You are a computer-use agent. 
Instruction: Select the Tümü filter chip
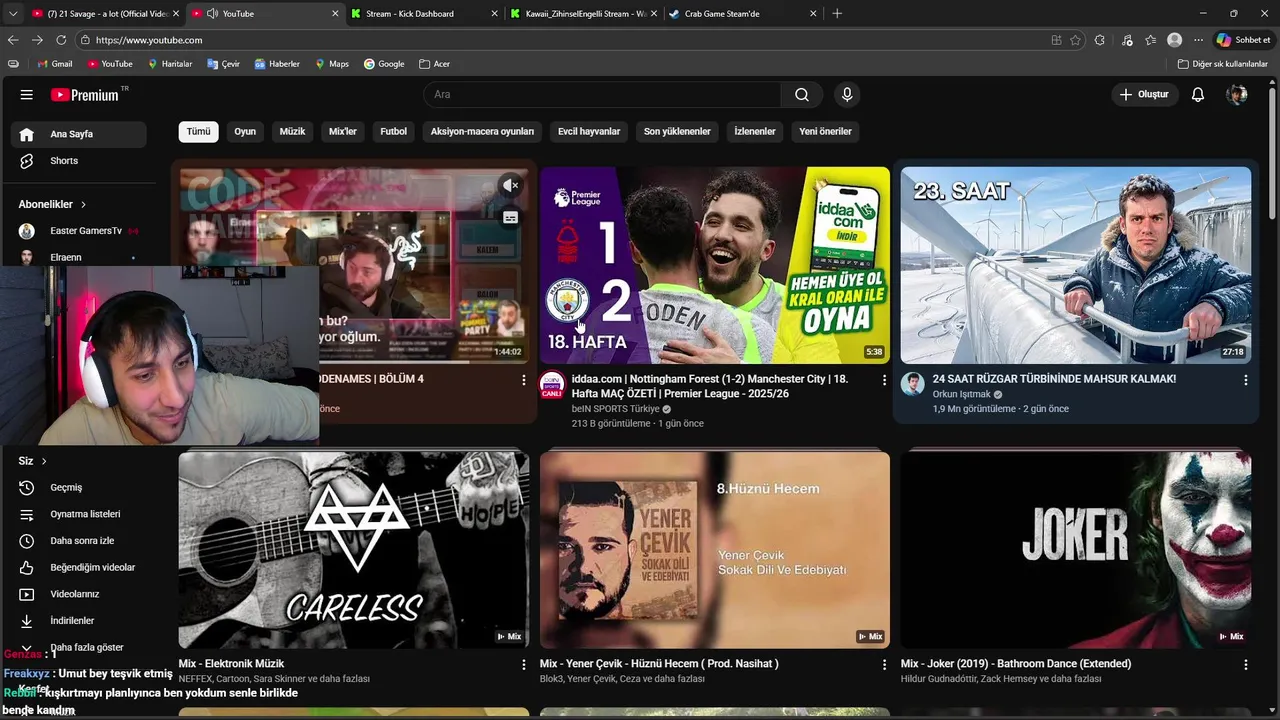click(199, 131)
